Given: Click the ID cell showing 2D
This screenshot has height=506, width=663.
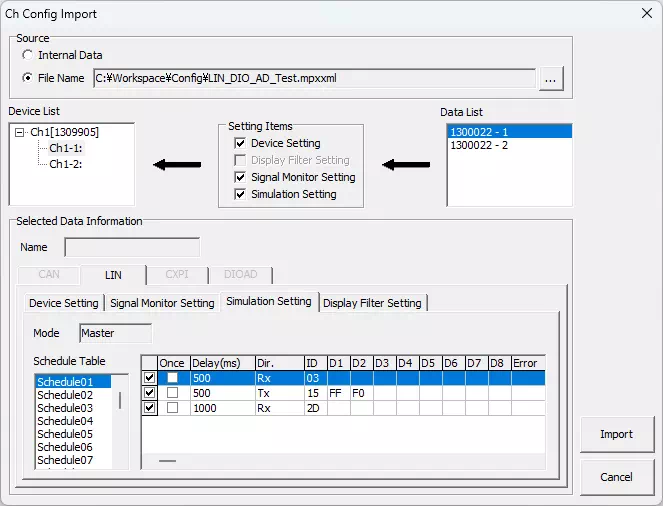Looking at the screenshot, I should pyautogui.click(x=316, y=408).
